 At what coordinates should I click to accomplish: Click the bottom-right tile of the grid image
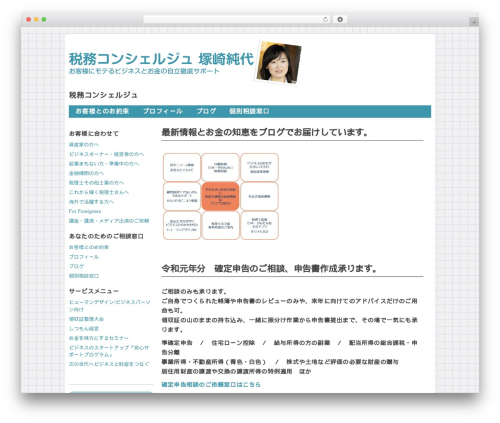[259, 225]
